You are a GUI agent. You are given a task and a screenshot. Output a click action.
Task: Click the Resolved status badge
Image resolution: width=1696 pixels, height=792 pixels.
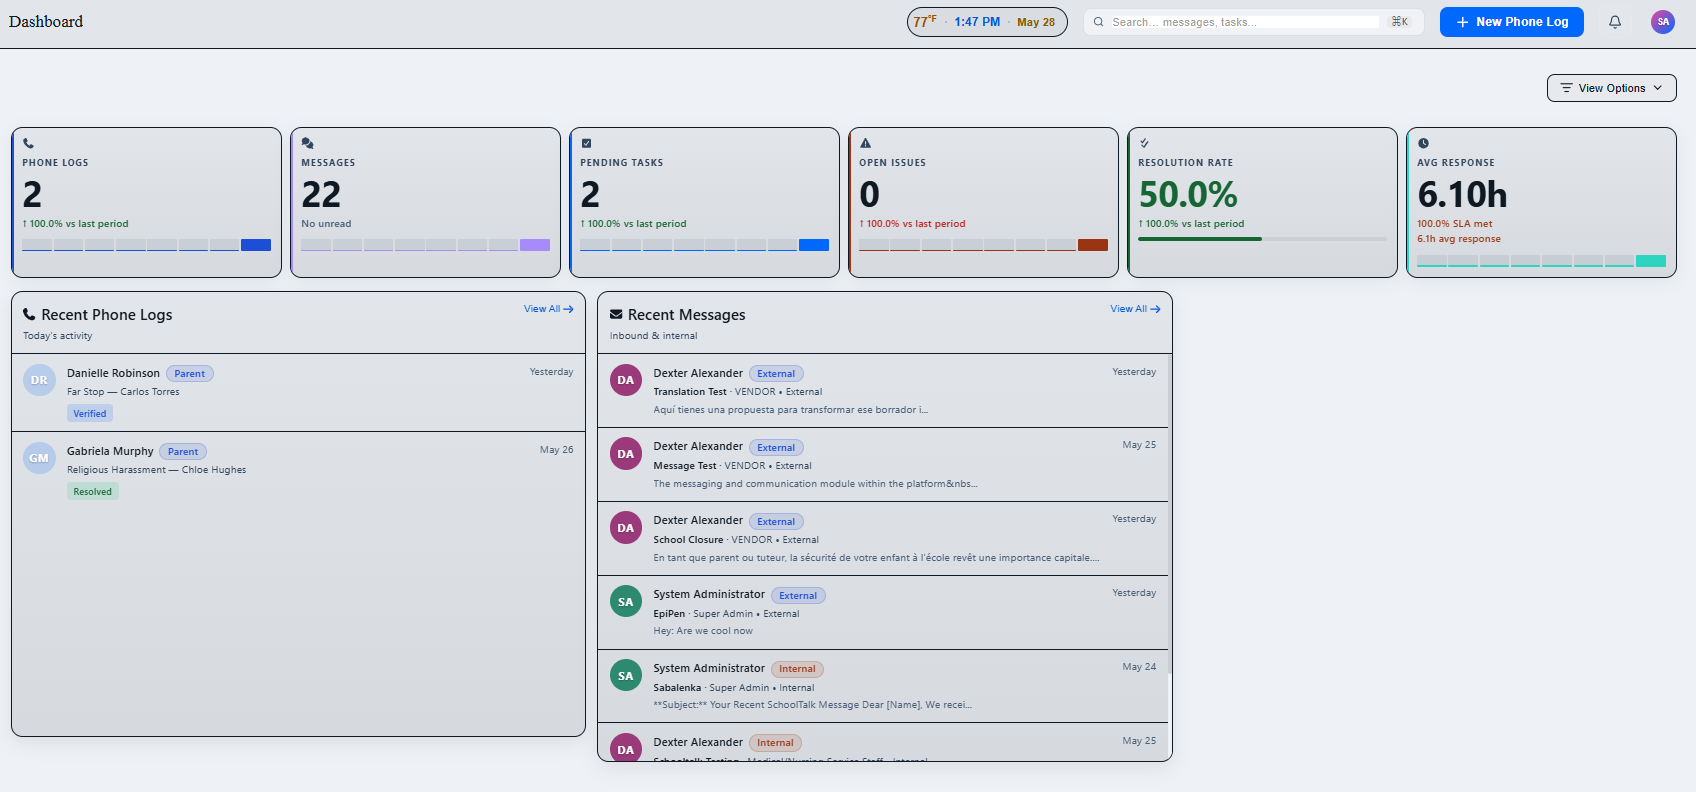93,491
